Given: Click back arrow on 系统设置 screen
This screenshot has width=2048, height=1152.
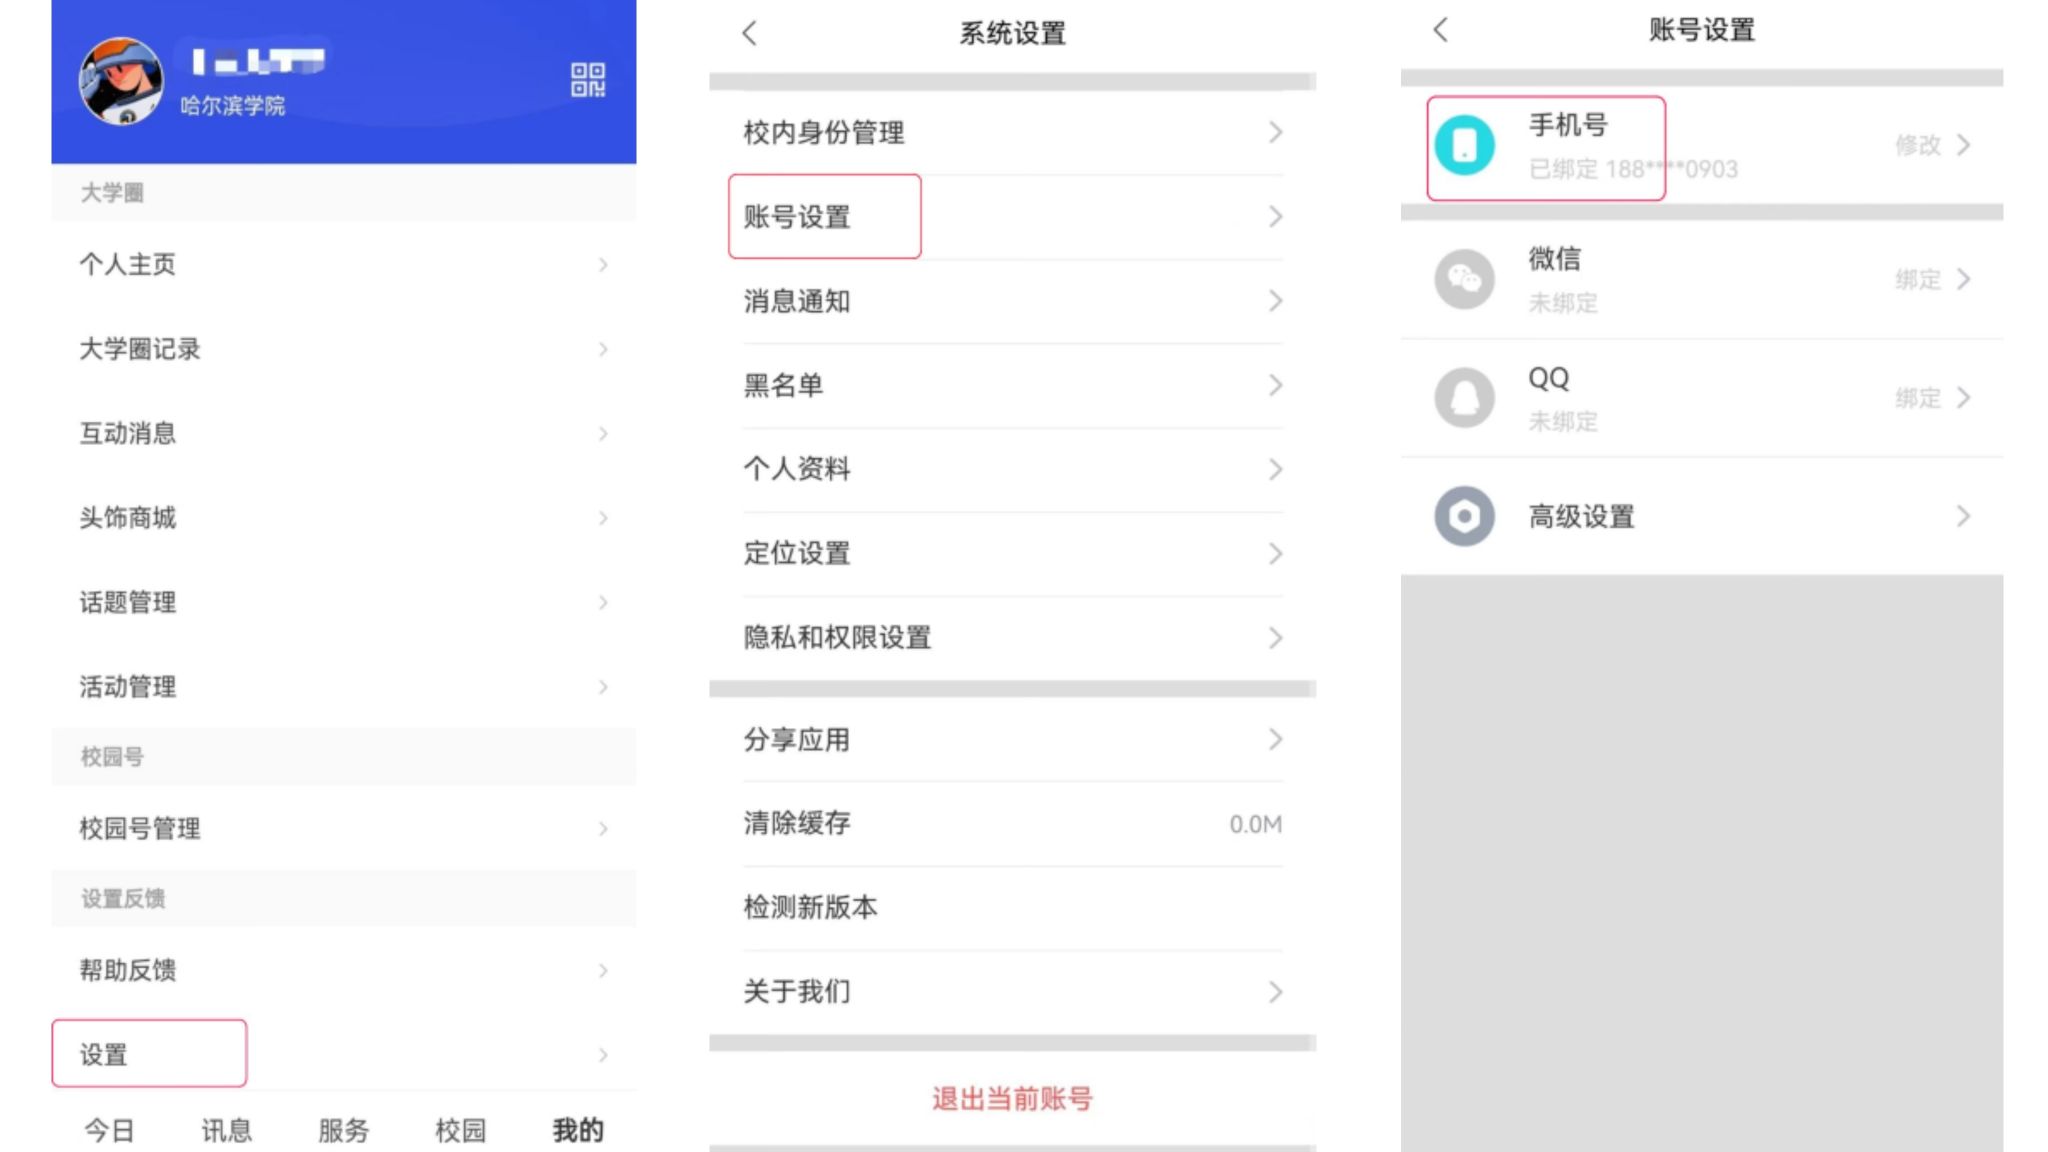Looking at the screenshot, I should pos(750,33).
